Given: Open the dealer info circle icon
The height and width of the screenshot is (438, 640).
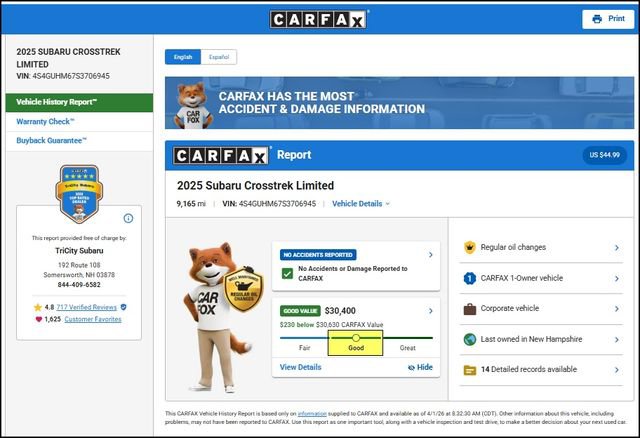Looking at the screenshot, I should pos(128,218).
